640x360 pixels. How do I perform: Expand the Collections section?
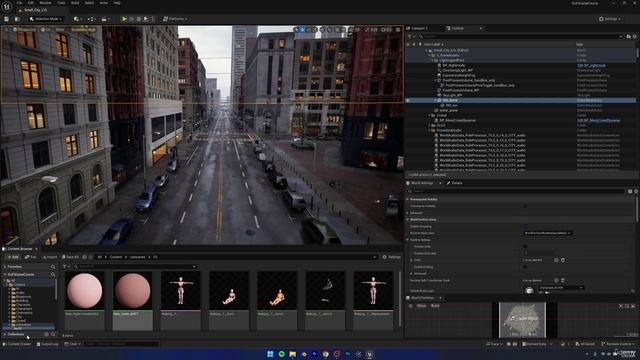point(5,334)
